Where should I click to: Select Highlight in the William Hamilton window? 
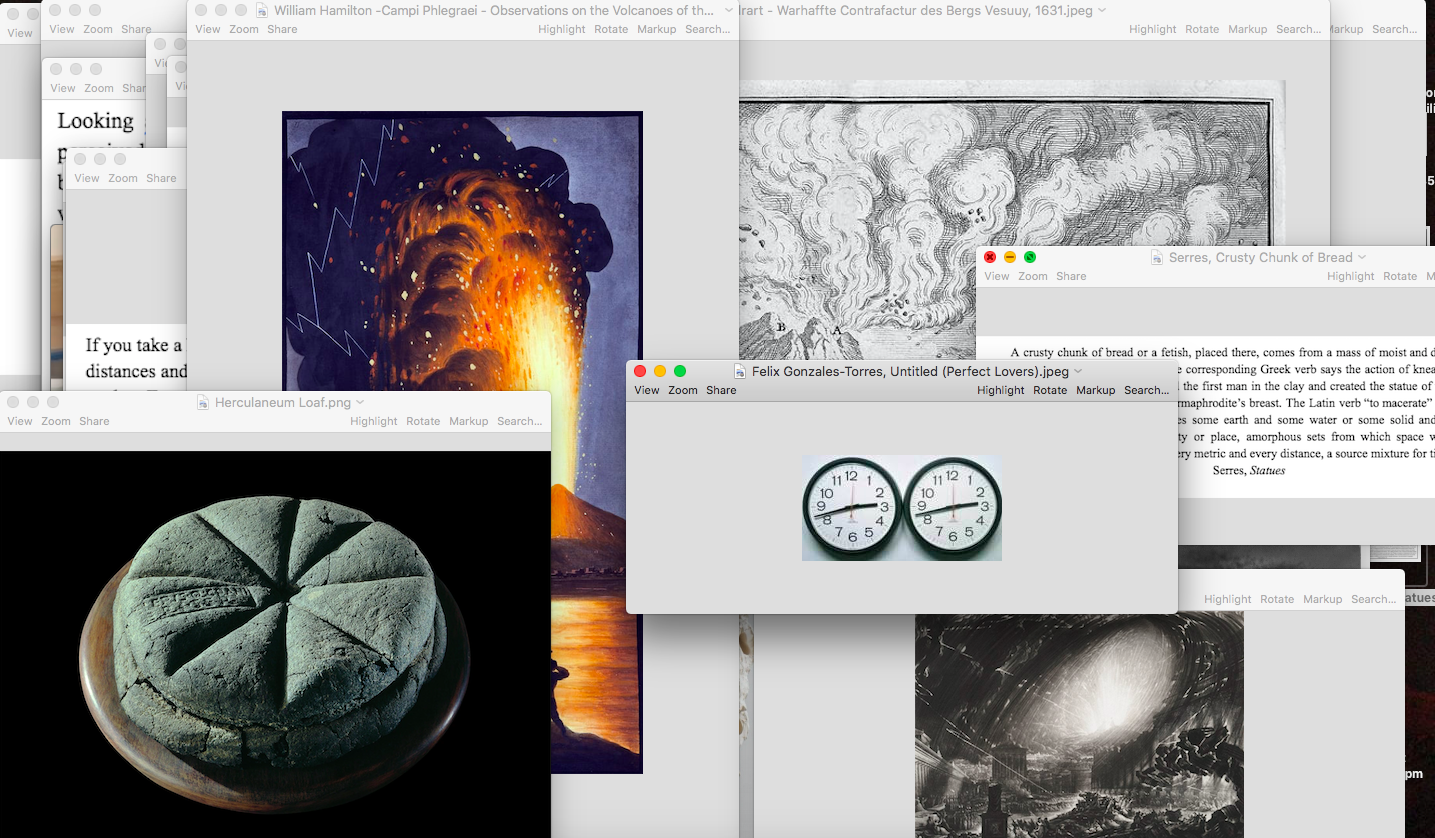[562, 29]
